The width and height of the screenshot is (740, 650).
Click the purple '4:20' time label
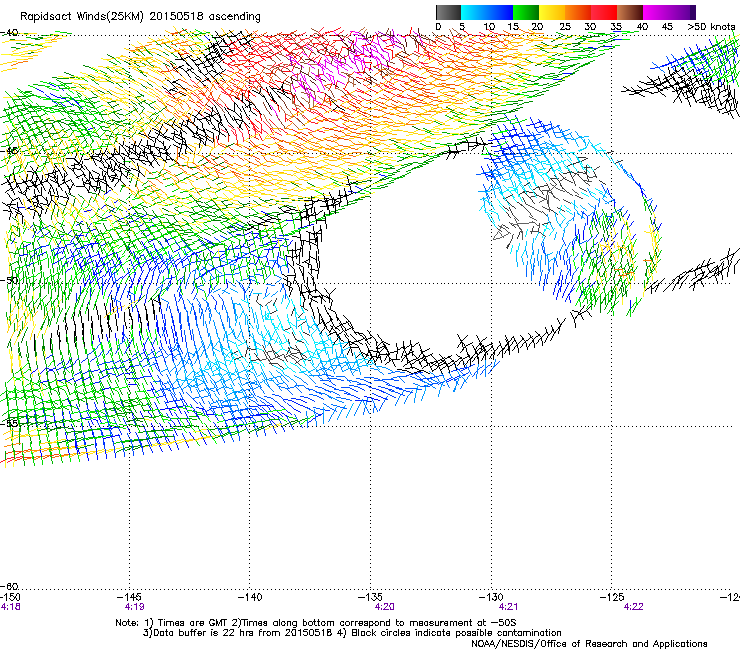[385, 607]
